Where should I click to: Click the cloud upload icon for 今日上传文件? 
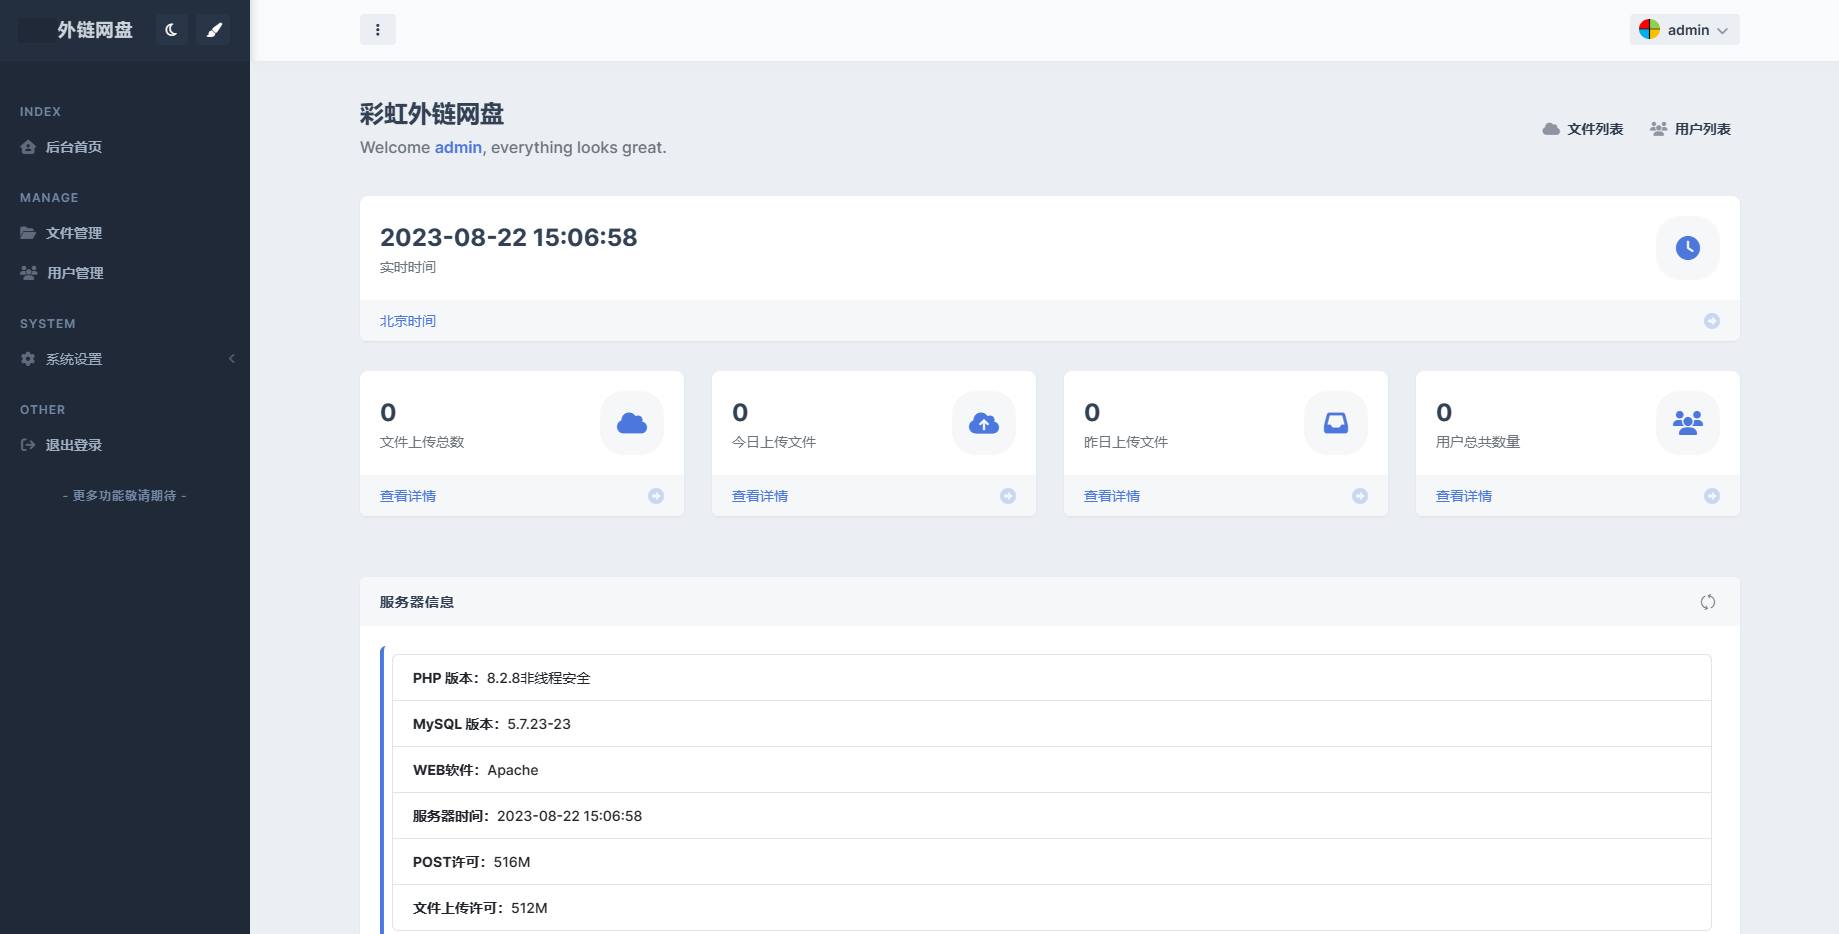[983, 423]
